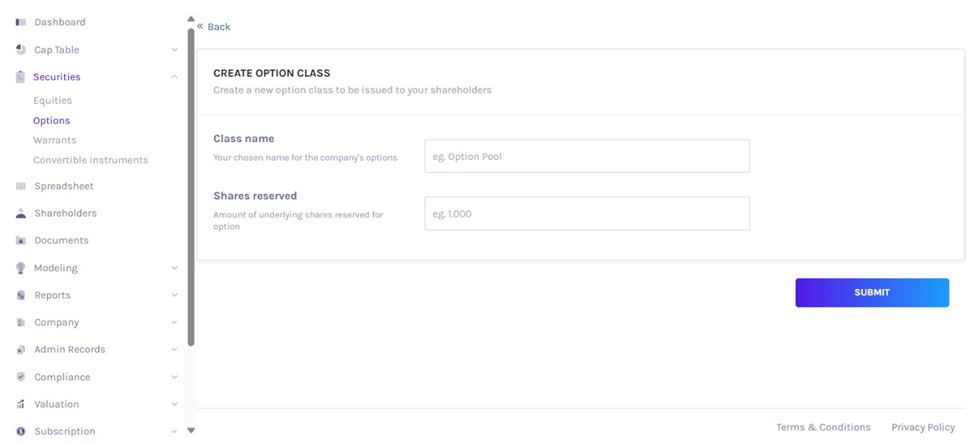This screenshot has height=444, width=974.
Task: Open the Equities submenu item
Action: point(52,101)
